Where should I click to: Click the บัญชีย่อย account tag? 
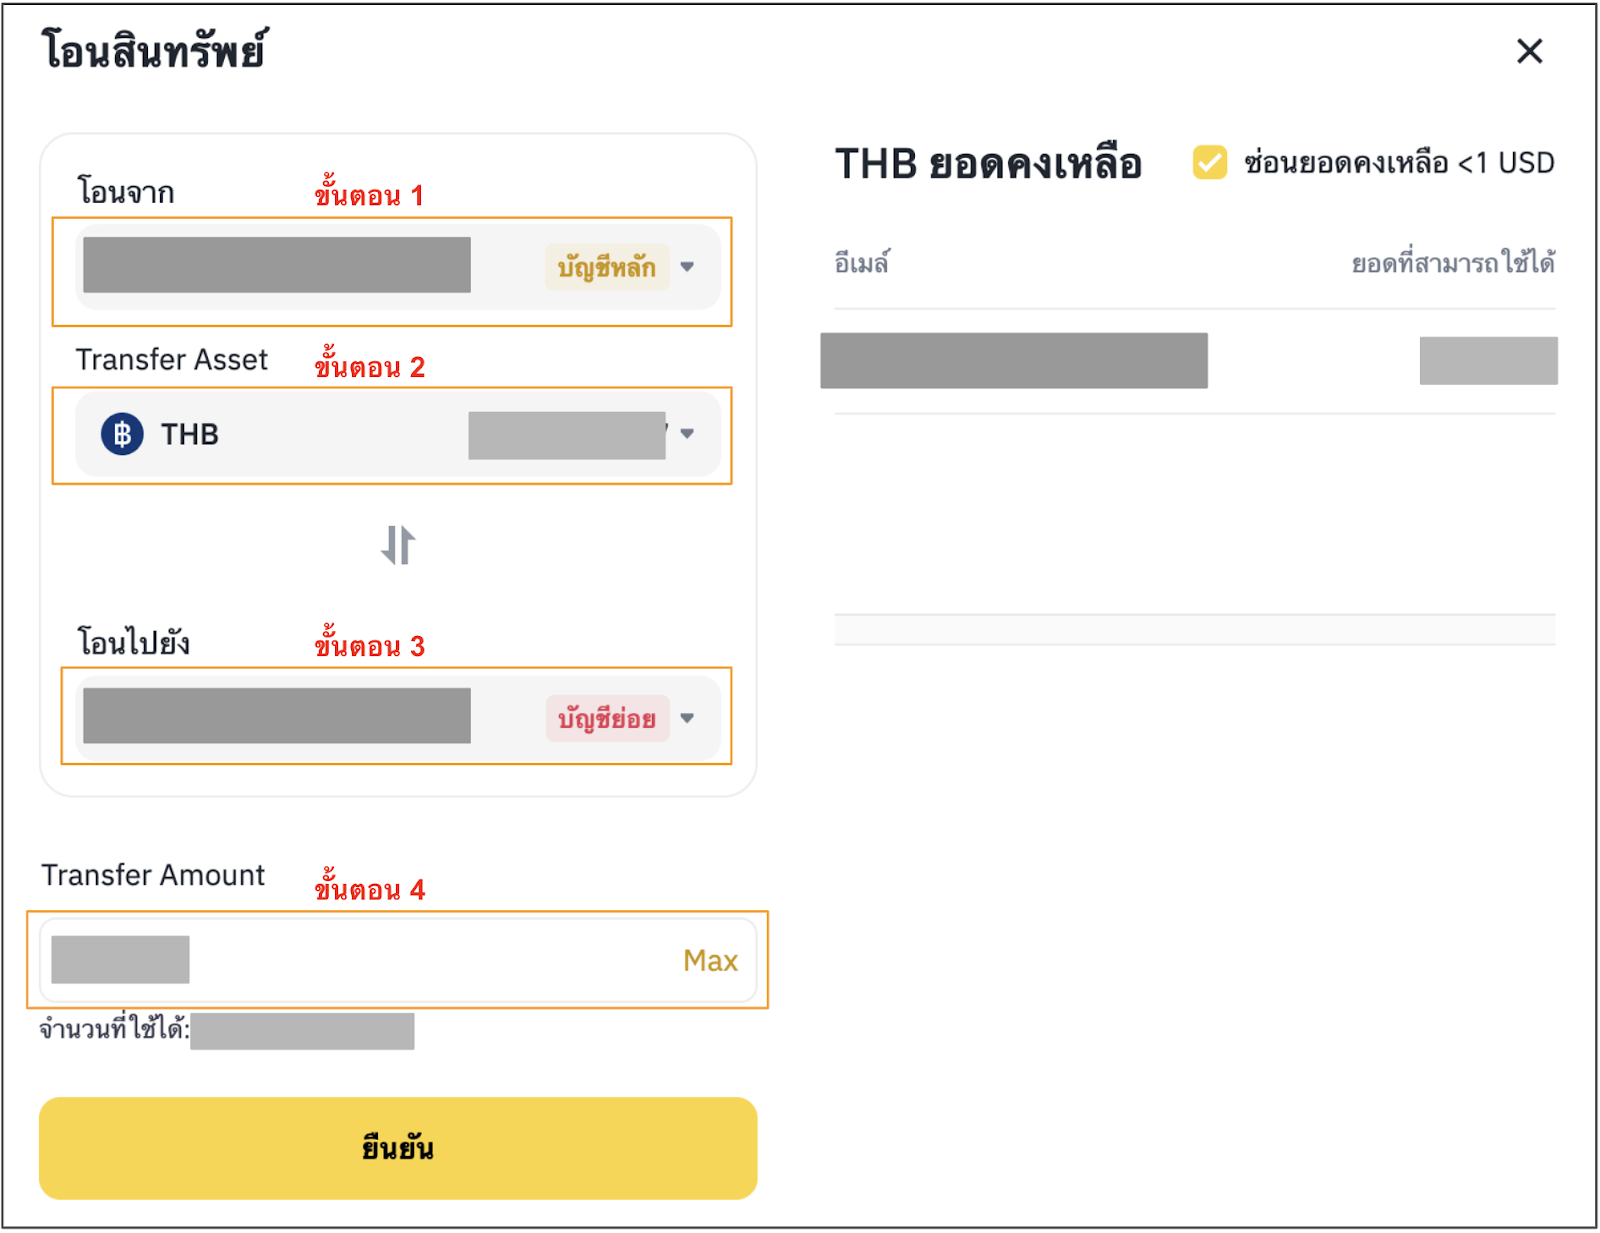click(606, 718)
